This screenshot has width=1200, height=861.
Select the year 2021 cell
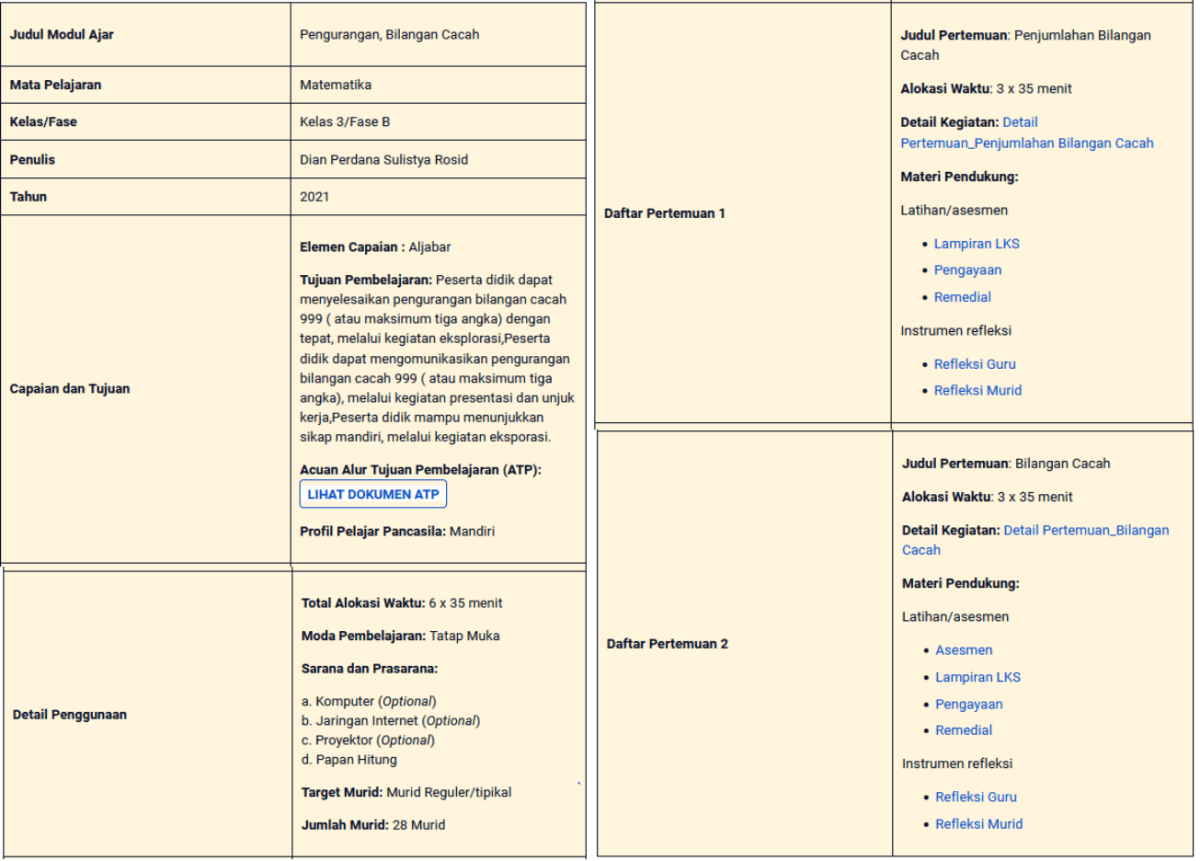pos(314,197)
